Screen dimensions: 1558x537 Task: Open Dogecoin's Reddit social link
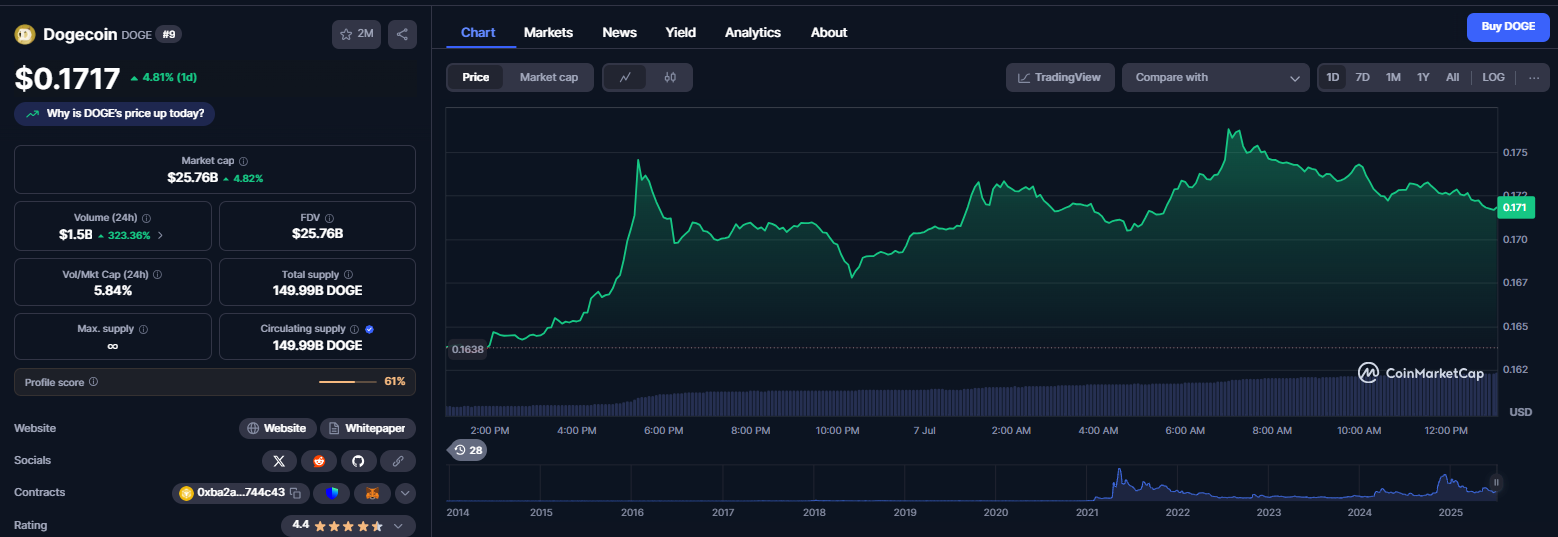coord(319,461)
